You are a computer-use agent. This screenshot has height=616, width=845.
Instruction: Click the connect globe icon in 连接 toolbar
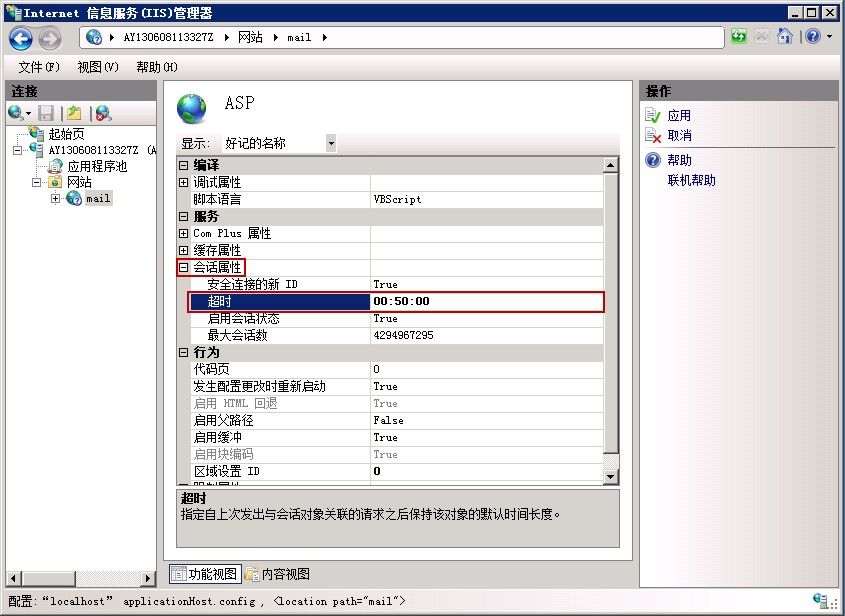pyautogui.click(x=16, y=113)
